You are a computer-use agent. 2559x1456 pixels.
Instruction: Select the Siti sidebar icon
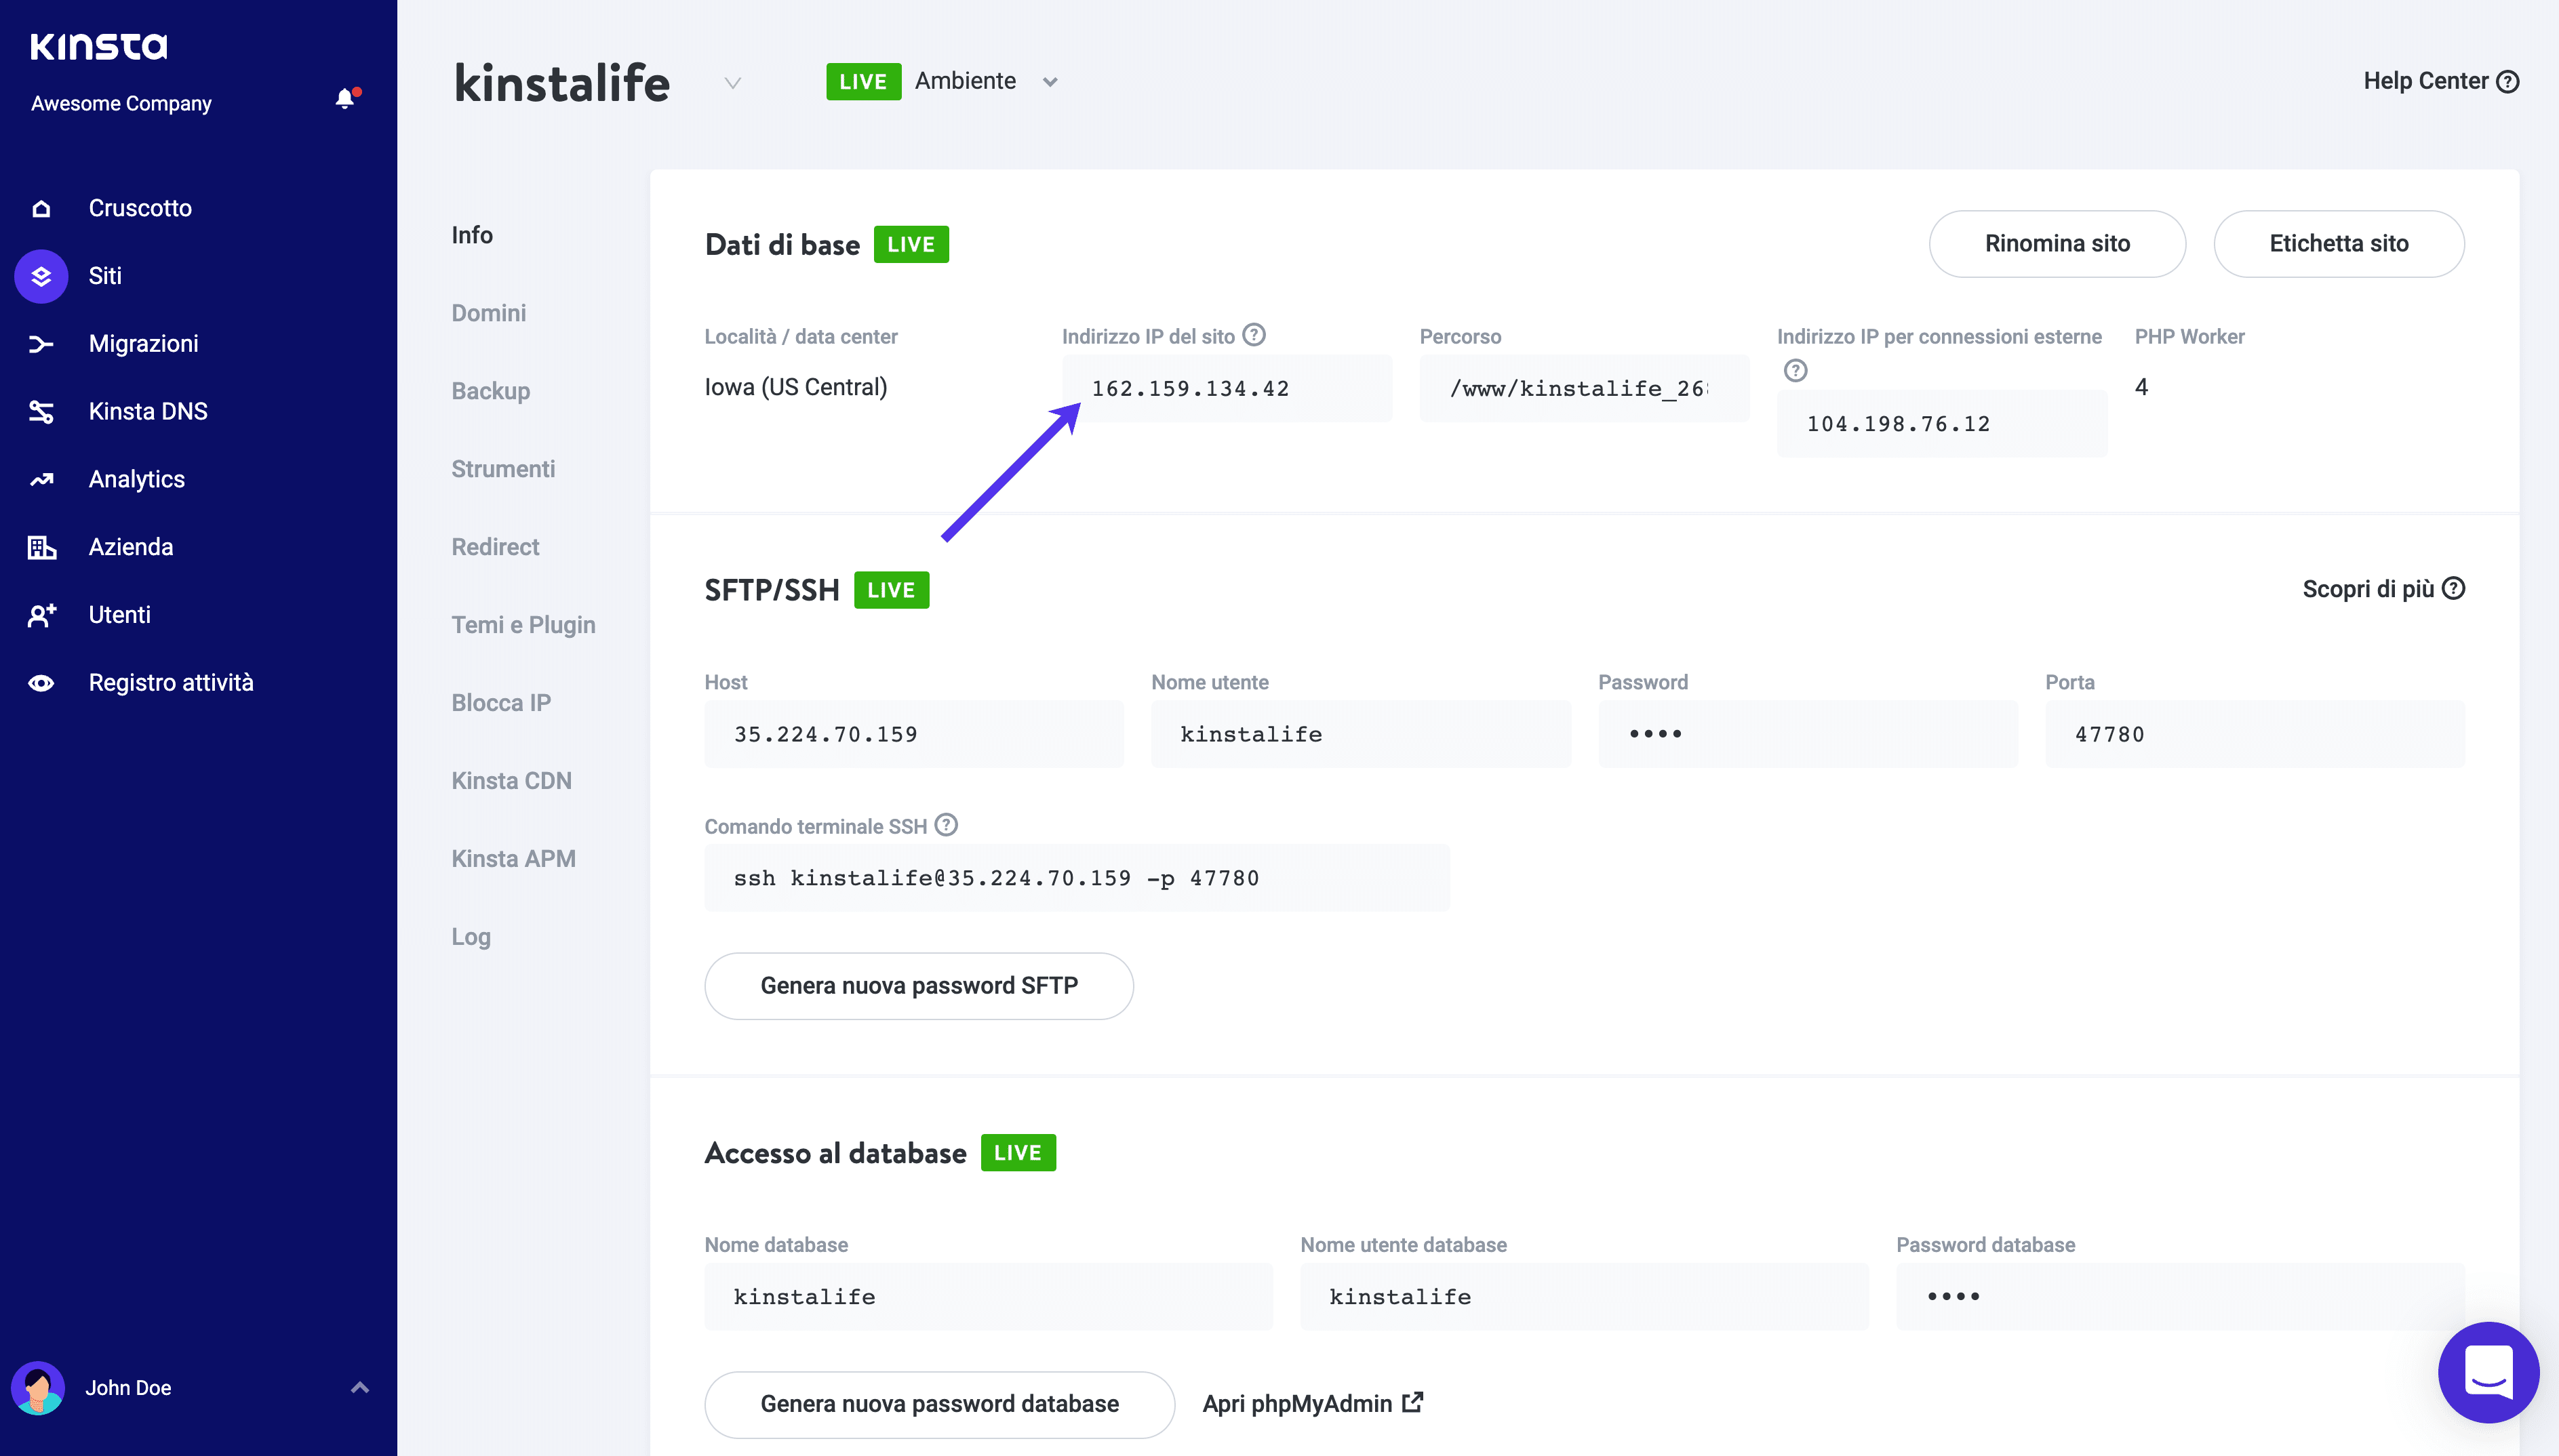tap(41, 276)
